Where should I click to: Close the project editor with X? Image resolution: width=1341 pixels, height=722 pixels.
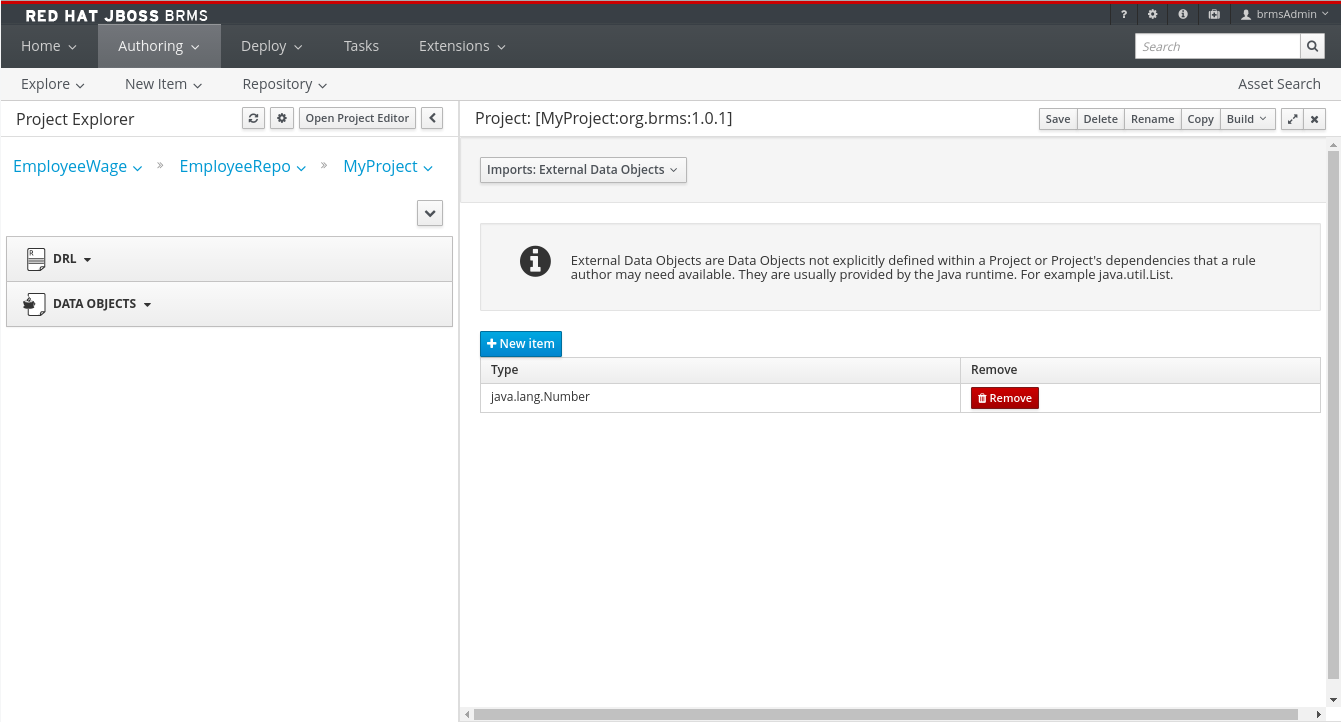click(1315, 119)
